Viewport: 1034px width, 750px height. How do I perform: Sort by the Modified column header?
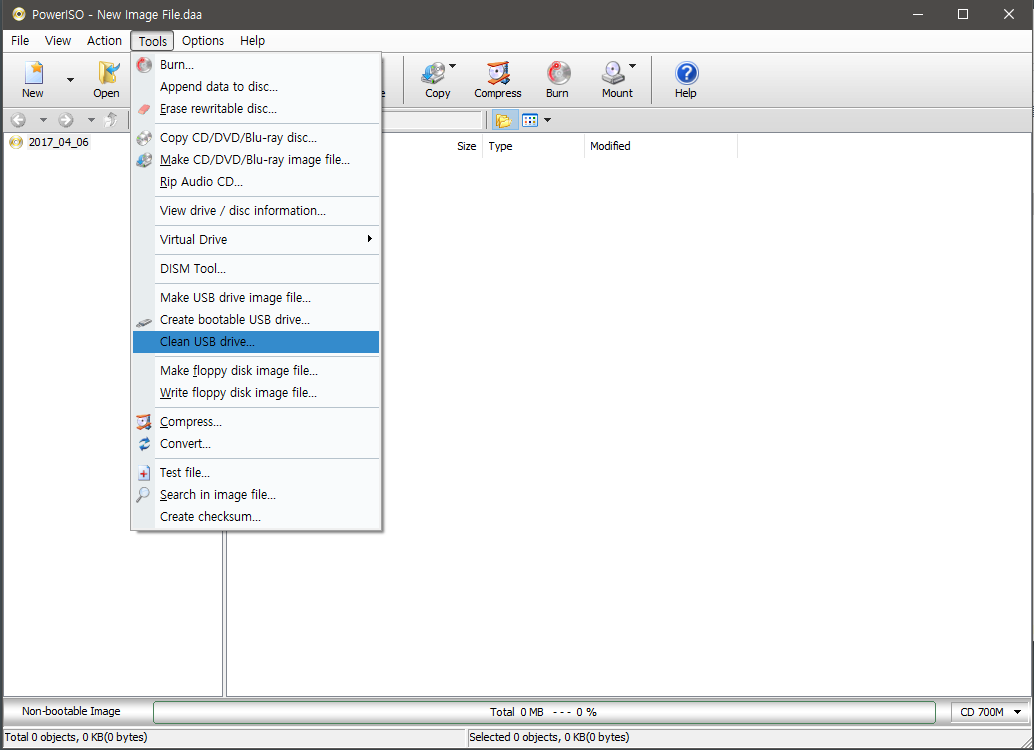(x=610, y=146)
